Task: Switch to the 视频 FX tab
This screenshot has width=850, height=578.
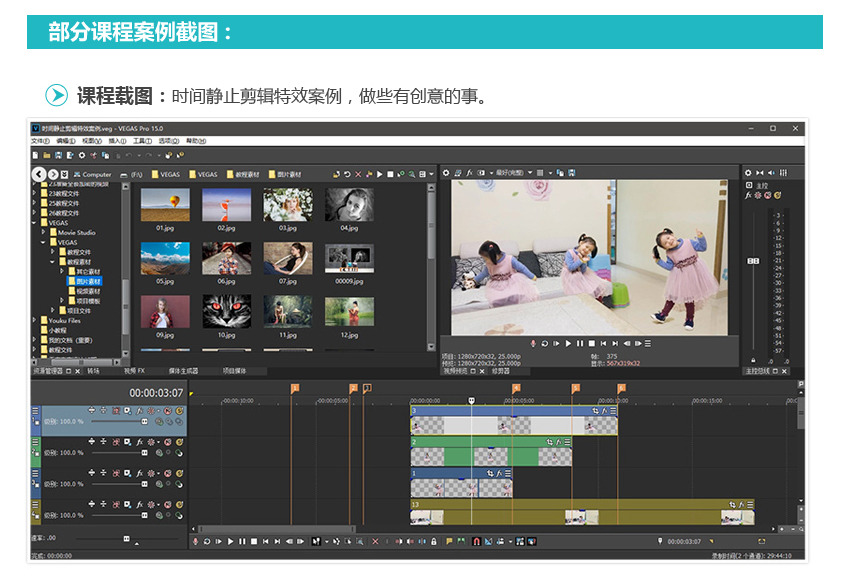Action: click(134, 371)
